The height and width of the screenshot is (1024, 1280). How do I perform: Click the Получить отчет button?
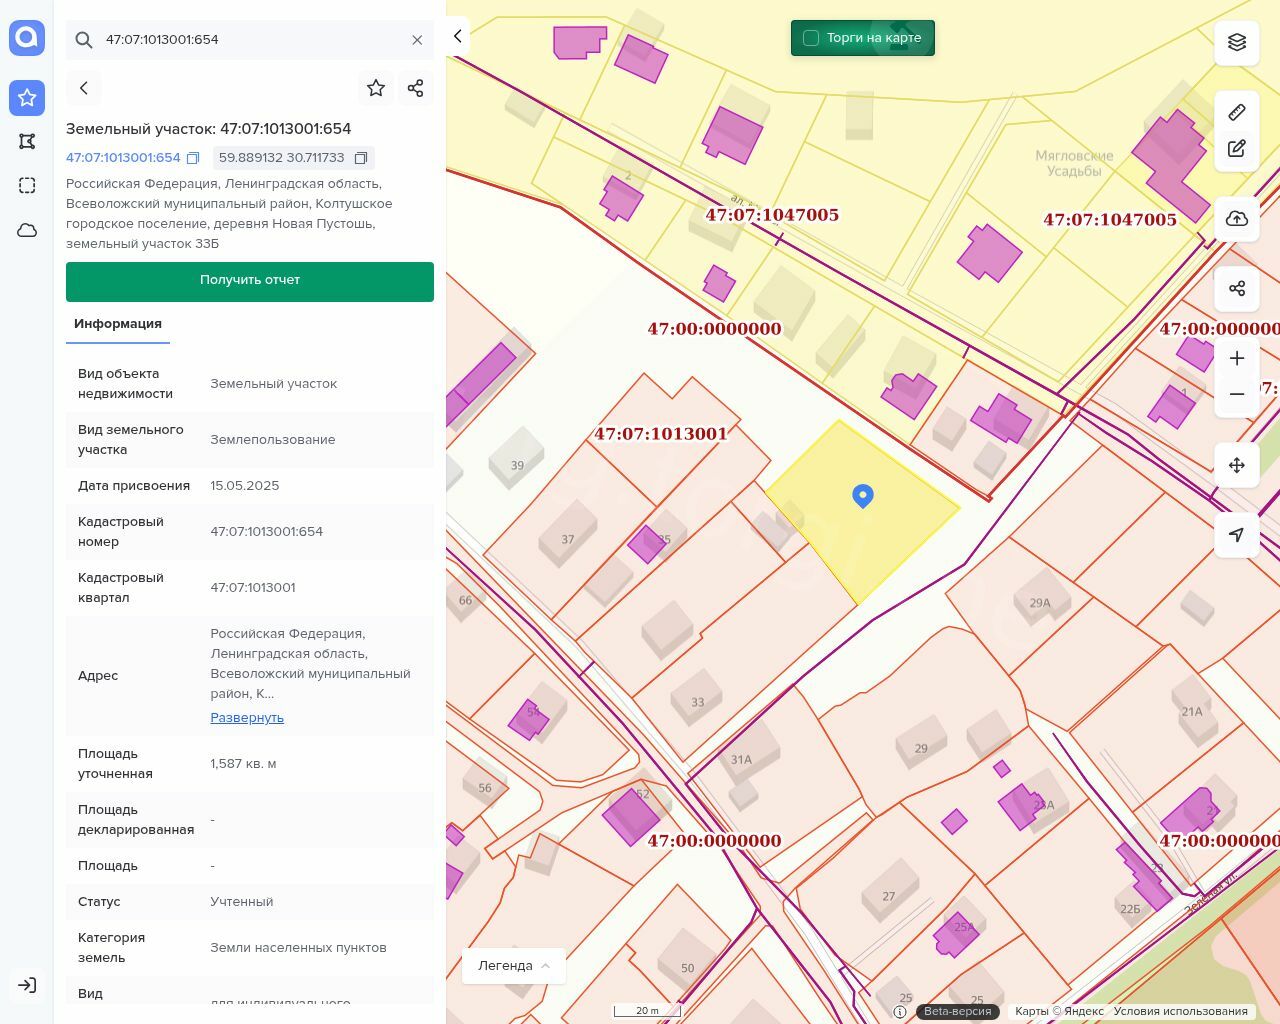[250, 281]
